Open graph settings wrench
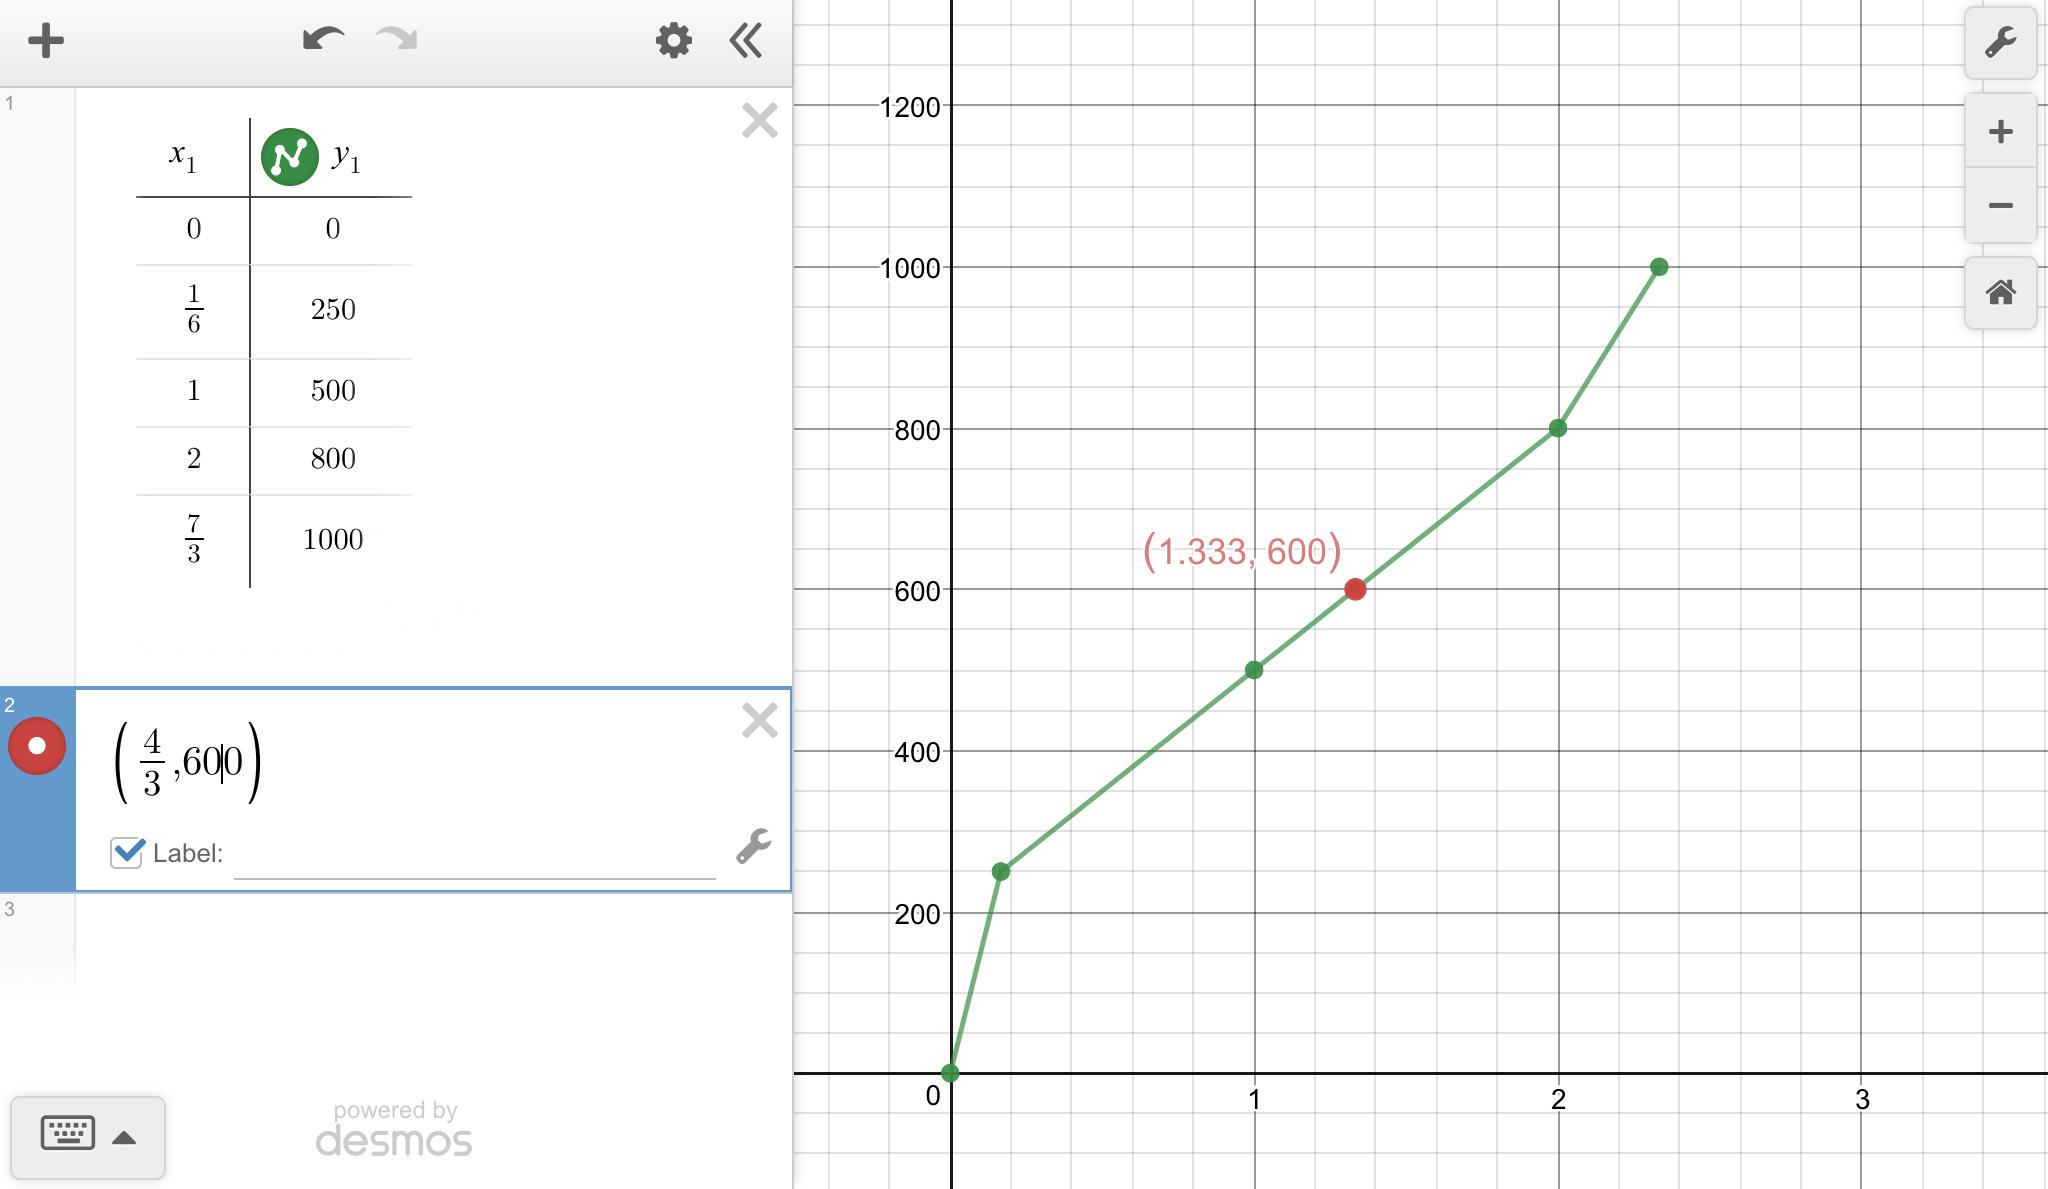The image size is (2048, 1189). click(x=2000, y=43)
